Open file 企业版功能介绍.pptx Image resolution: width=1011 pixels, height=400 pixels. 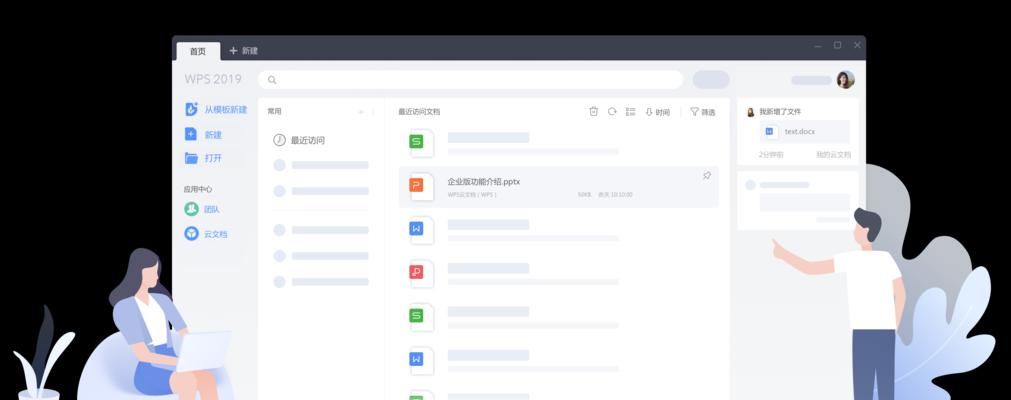[558, 187]
